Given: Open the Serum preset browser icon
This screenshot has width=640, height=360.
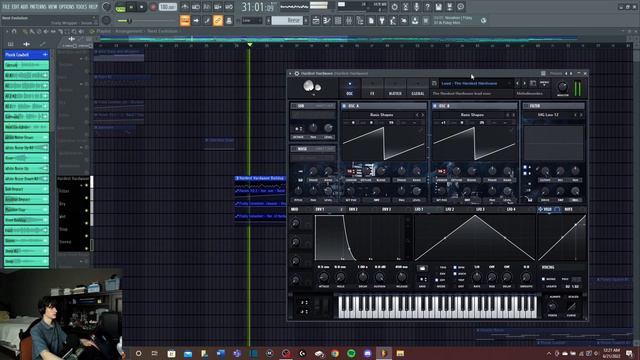Looking at the screenshot, I should pyautogui.click(x=533, y=84).
